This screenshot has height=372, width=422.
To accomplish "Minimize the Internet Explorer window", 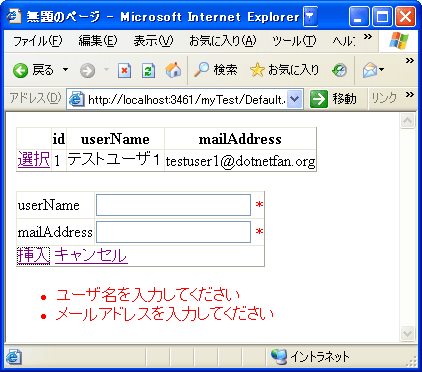I will [x=359, y=16].
